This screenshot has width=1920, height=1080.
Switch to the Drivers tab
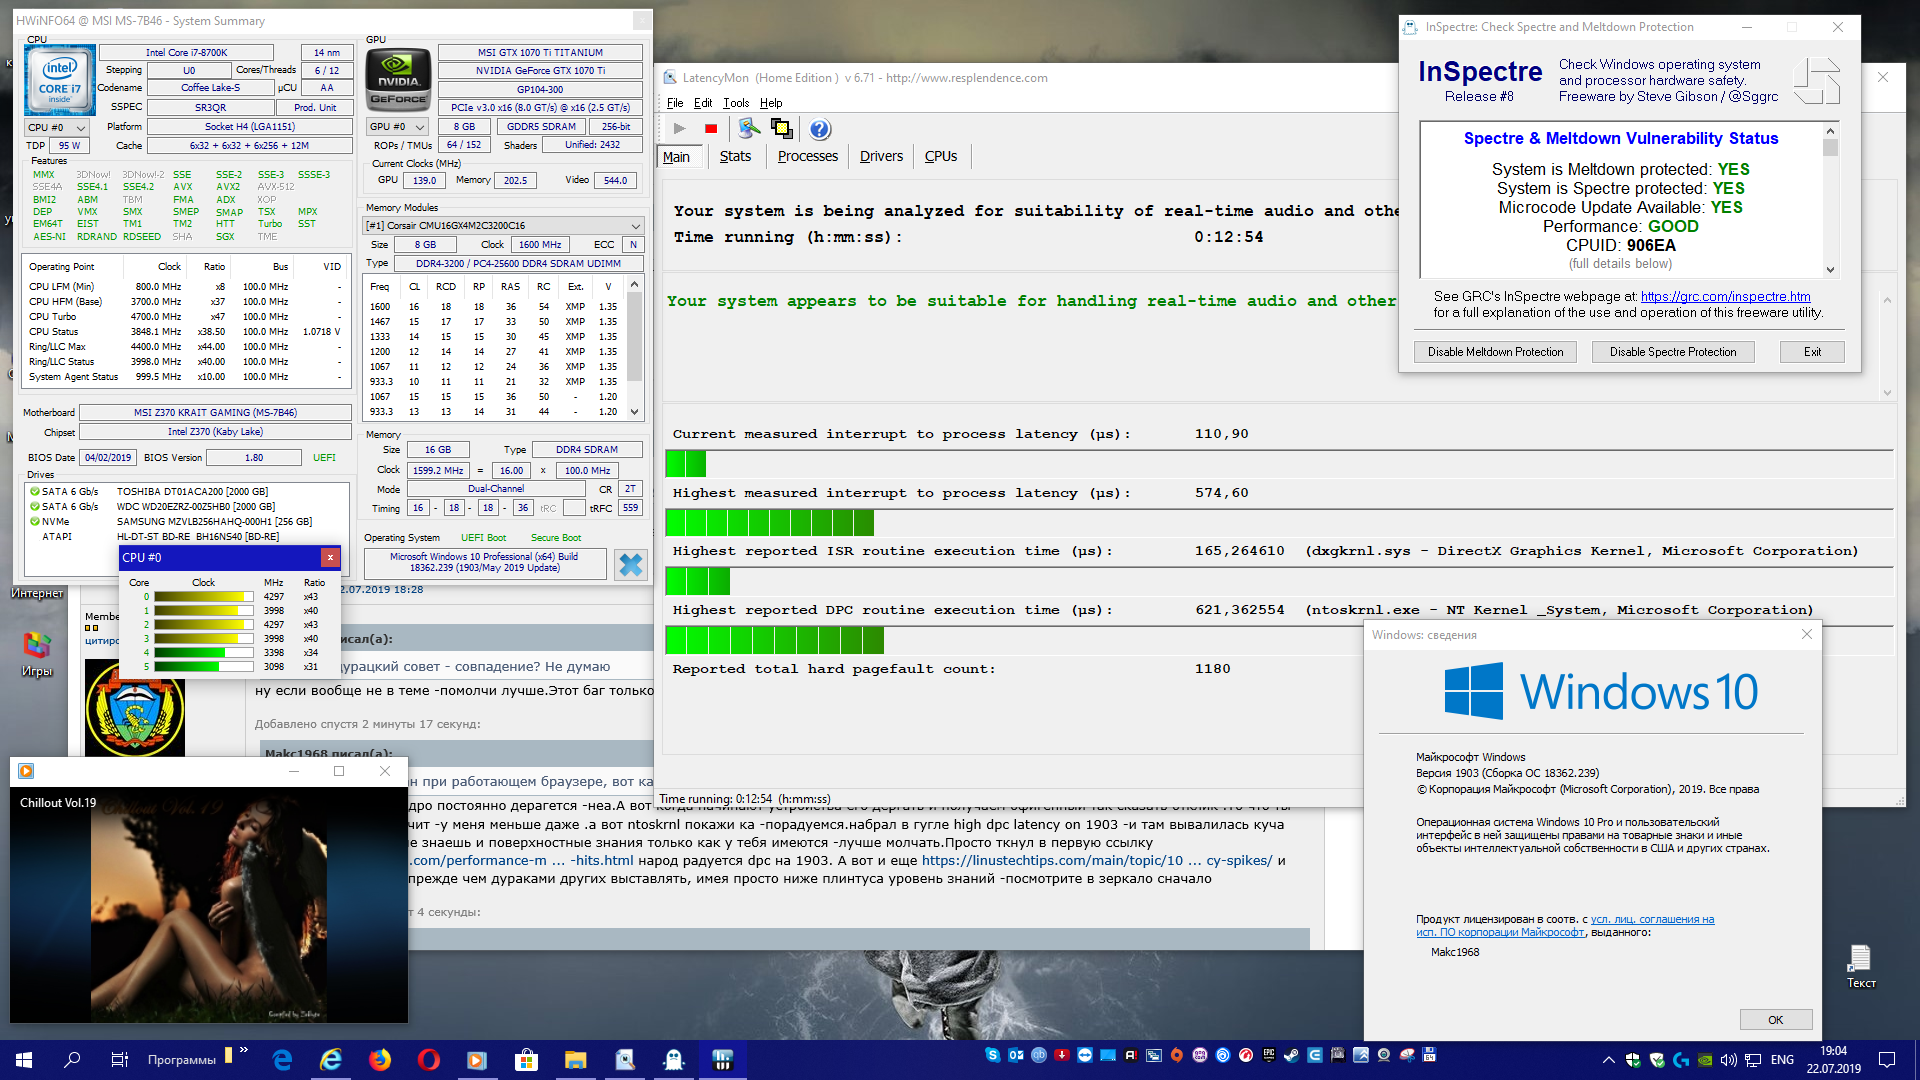click(881, 157)
